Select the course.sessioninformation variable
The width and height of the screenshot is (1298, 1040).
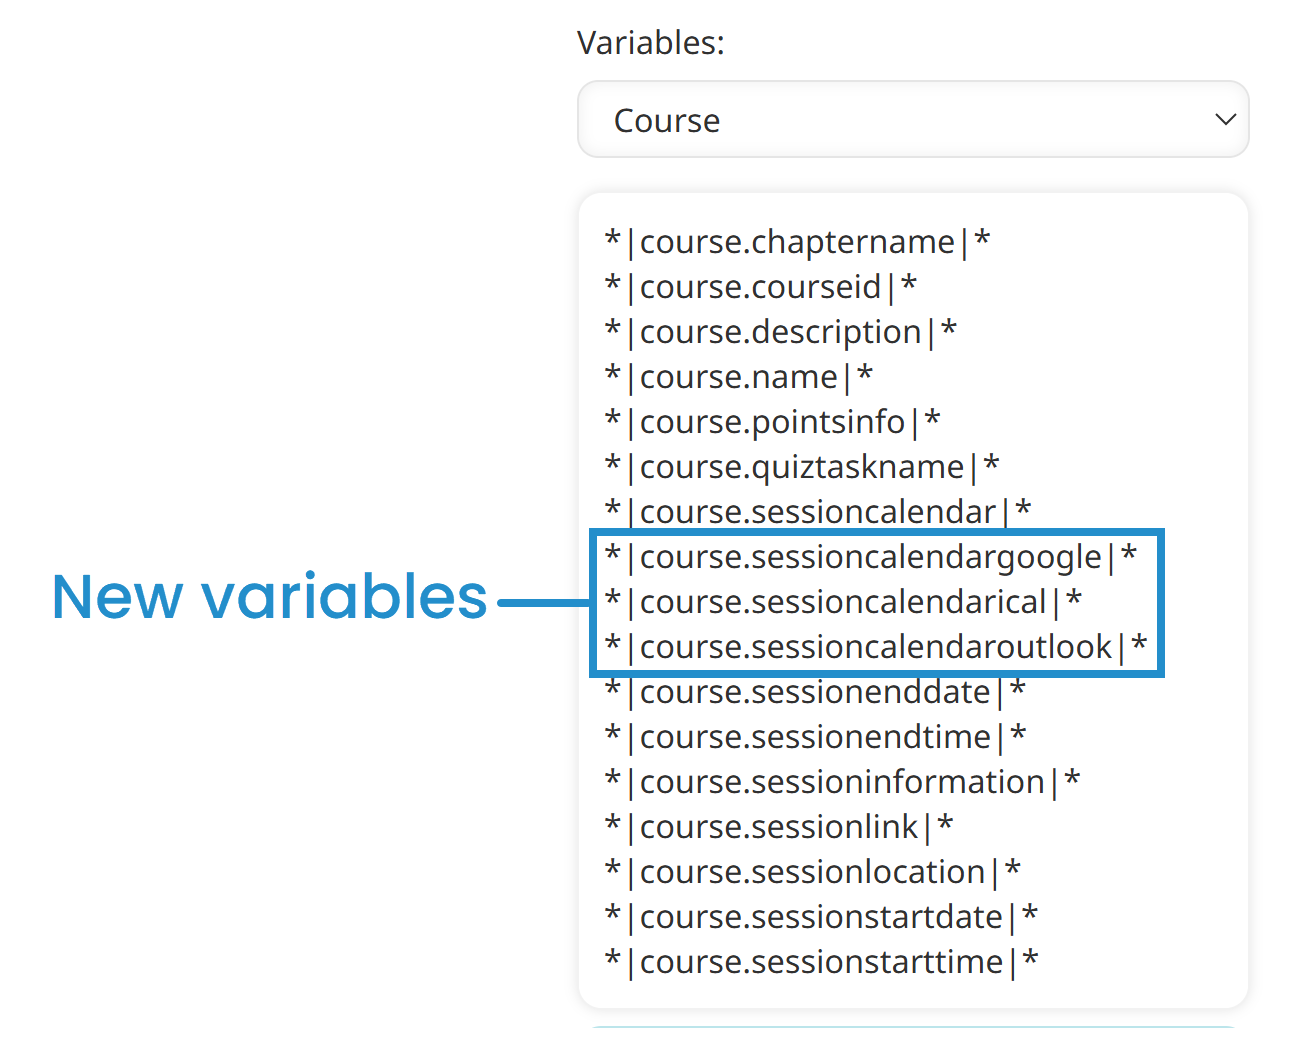(842, 782)
